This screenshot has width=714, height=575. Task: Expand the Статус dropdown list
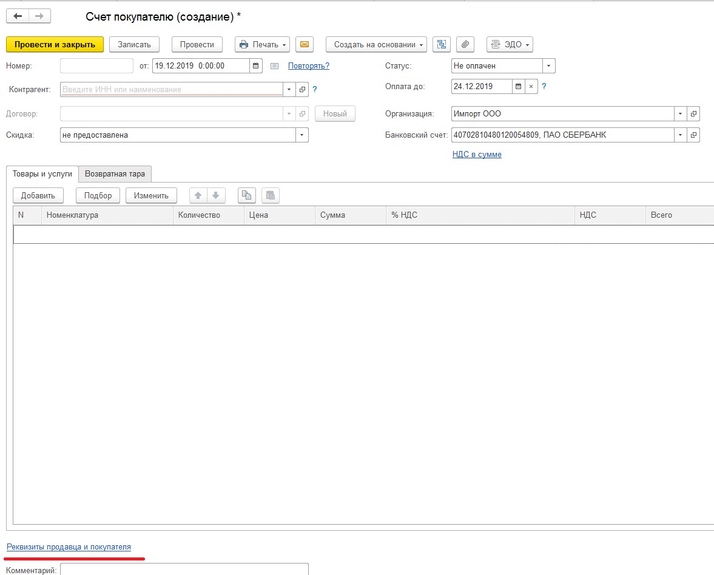[548, 66]
